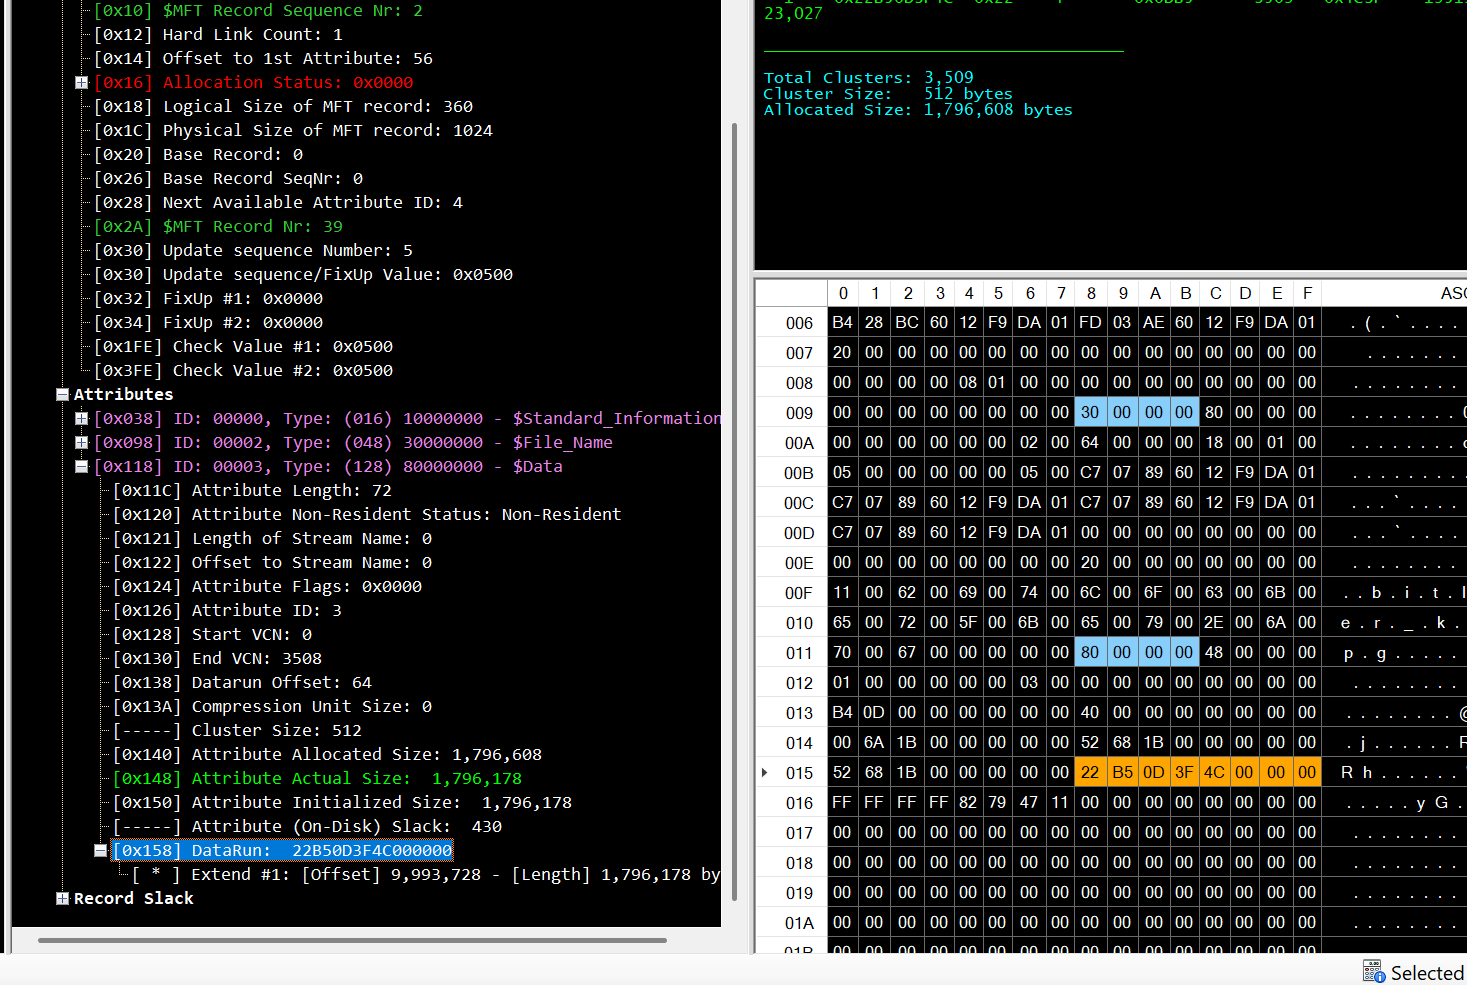Click hex byte B5 in row 015

[1122, 772]
